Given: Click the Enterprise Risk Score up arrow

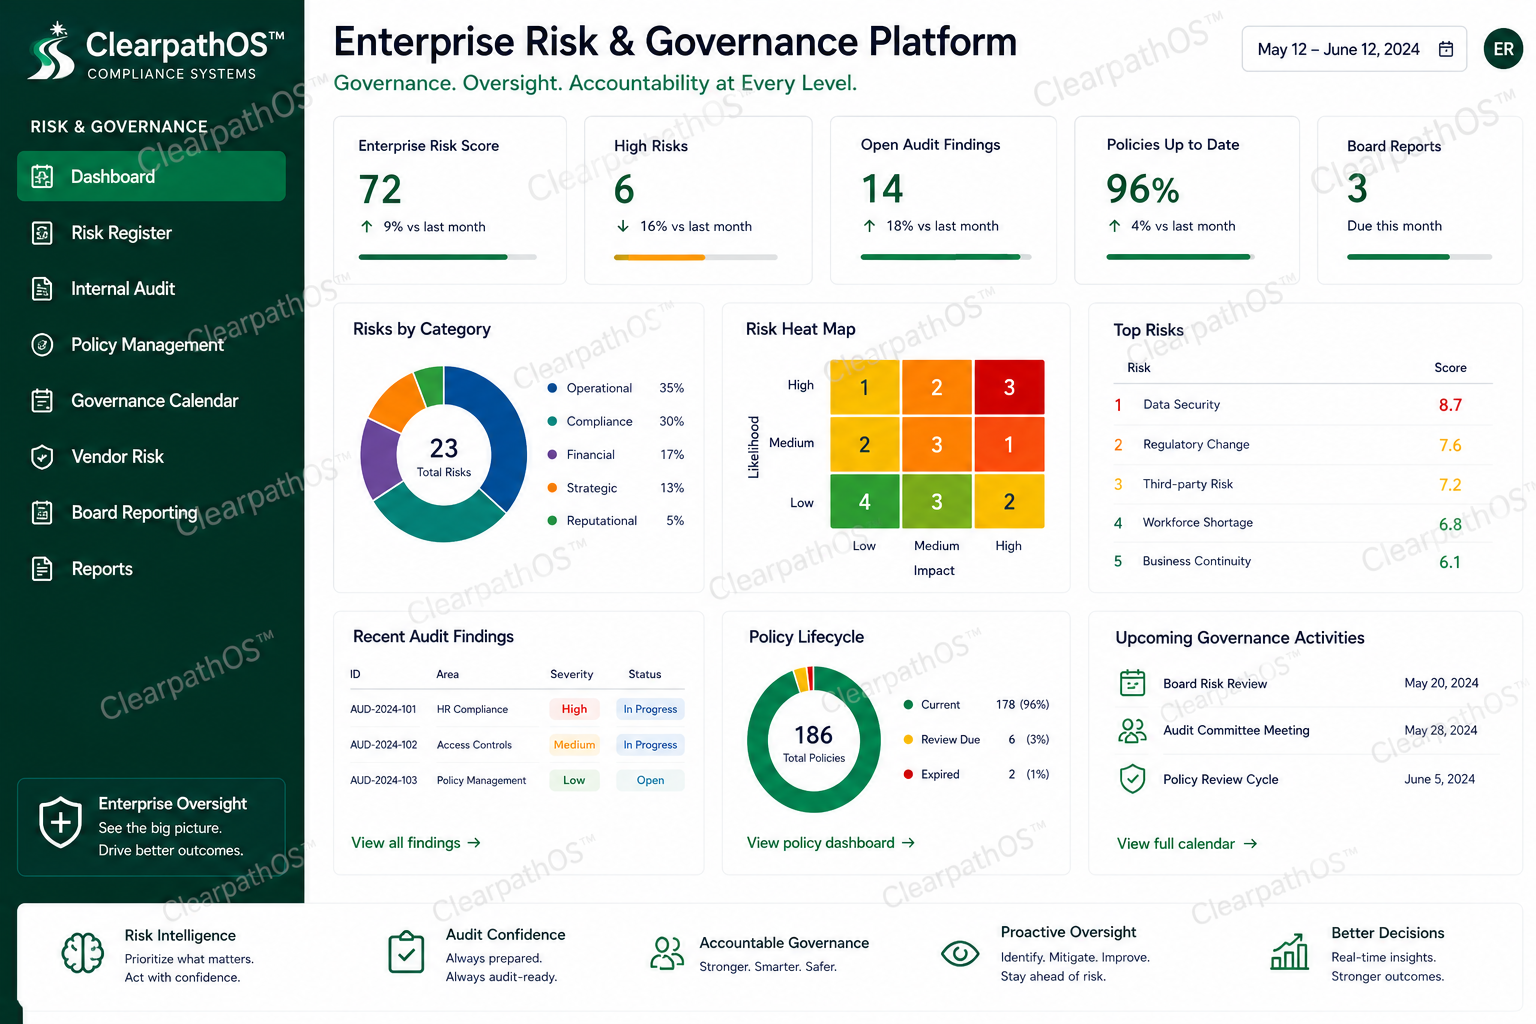Looking at the screenshot, I should point(367,227).
